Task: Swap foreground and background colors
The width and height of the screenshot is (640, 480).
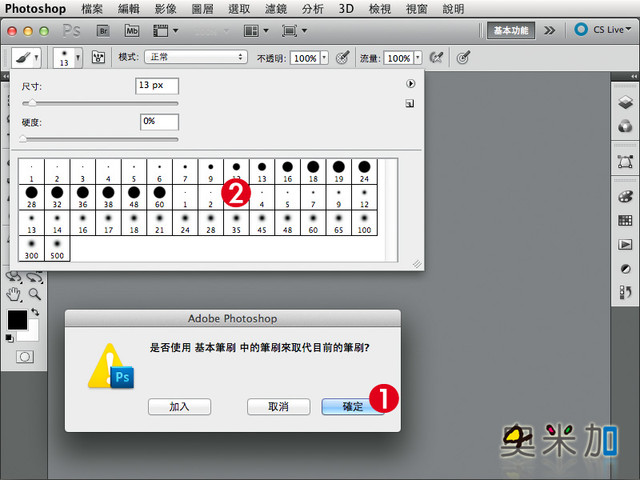Action: (35, 312)
